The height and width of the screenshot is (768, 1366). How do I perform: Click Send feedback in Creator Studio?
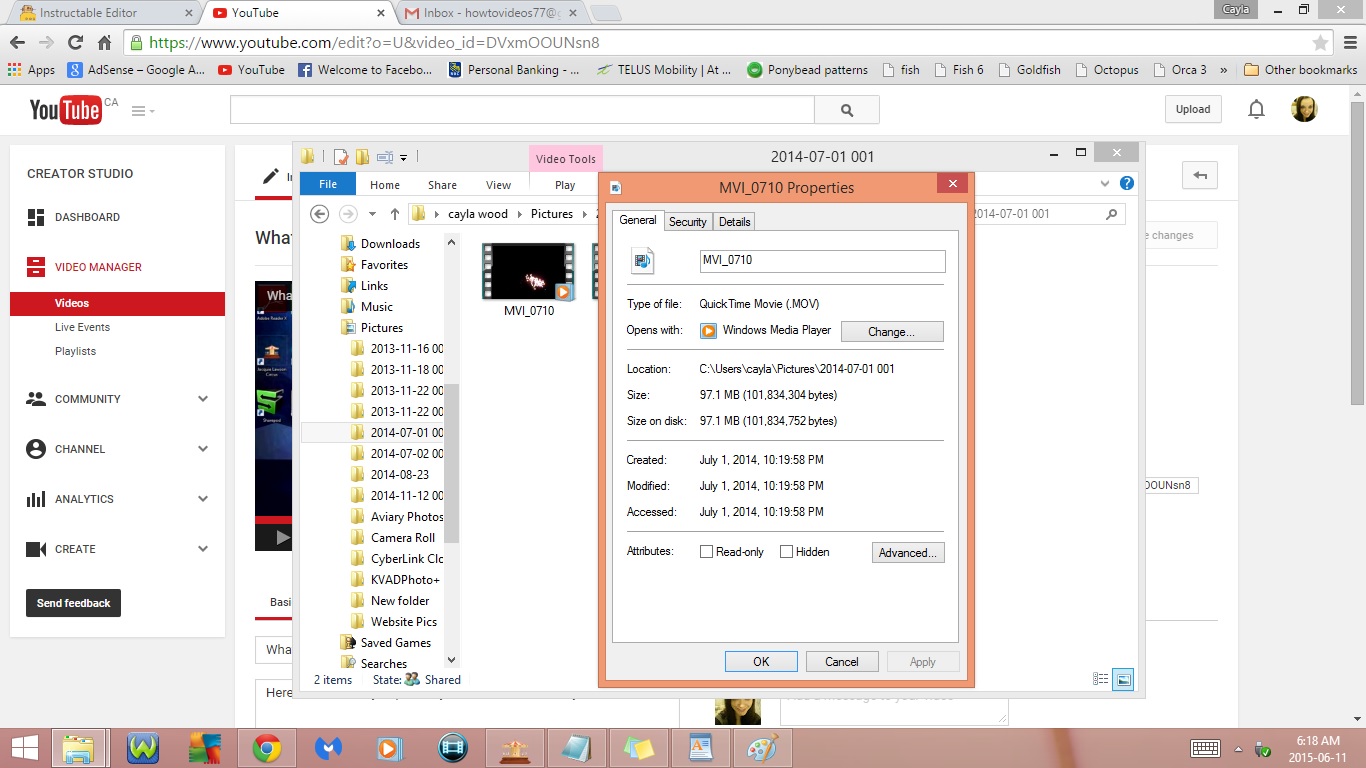pos(73,603)
